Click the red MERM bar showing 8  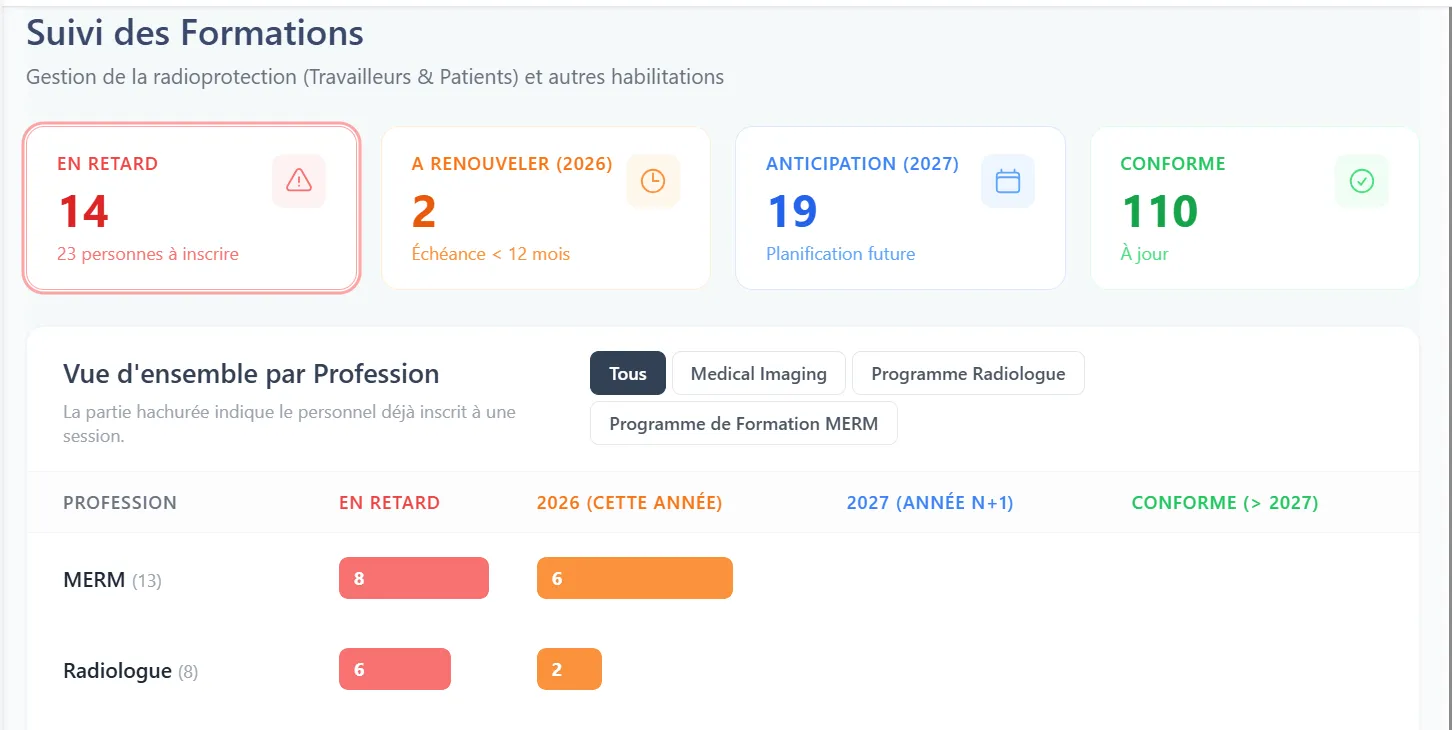pyautogui.click(x=414, y=578)
